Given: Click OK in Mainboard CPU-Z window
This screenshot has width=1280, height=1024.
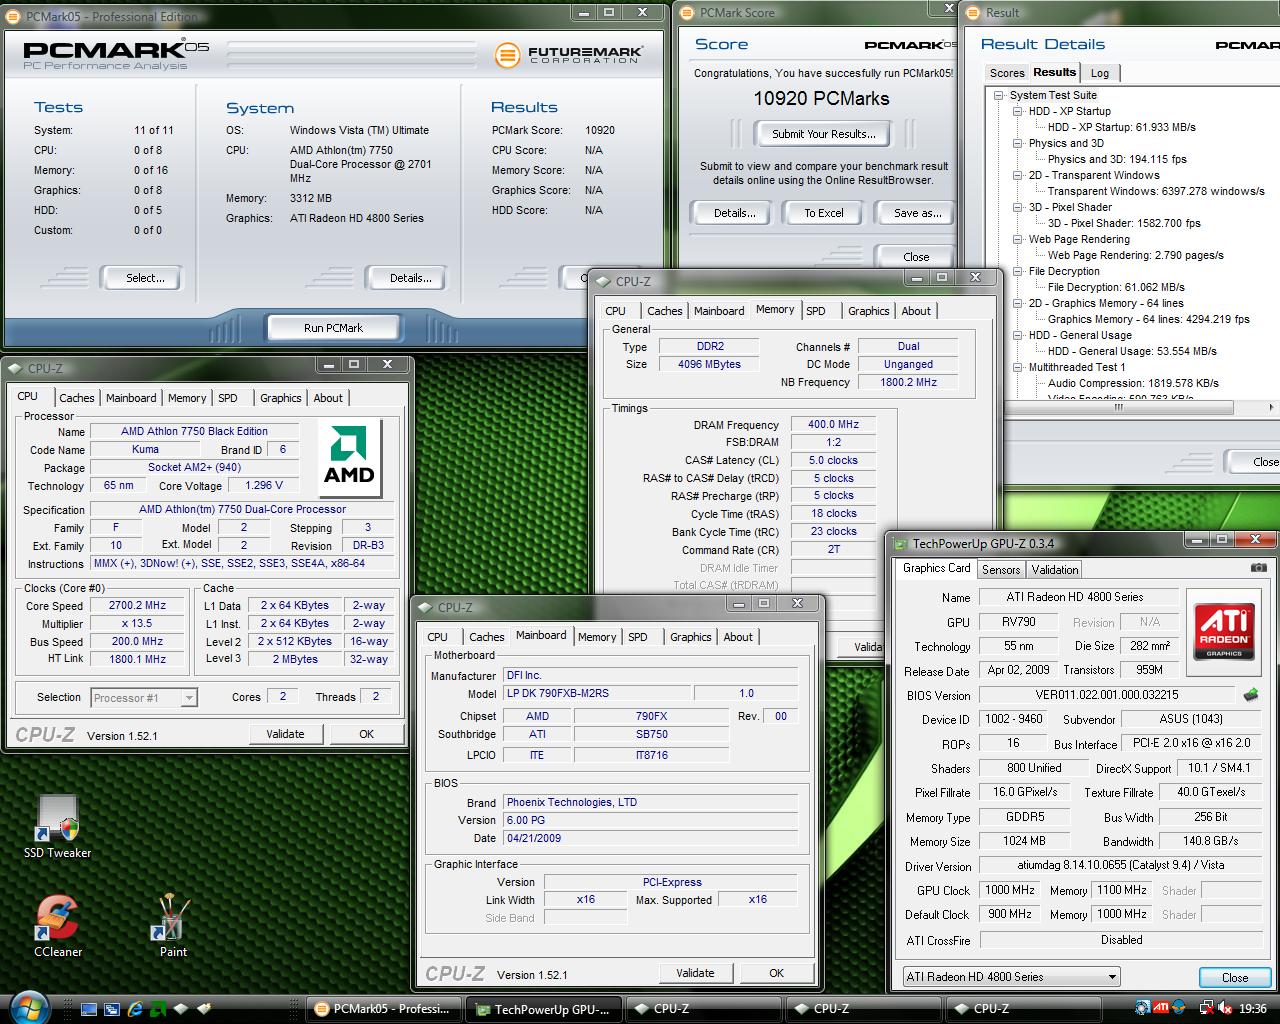Looking at the screenshot, I should [776, 973].
